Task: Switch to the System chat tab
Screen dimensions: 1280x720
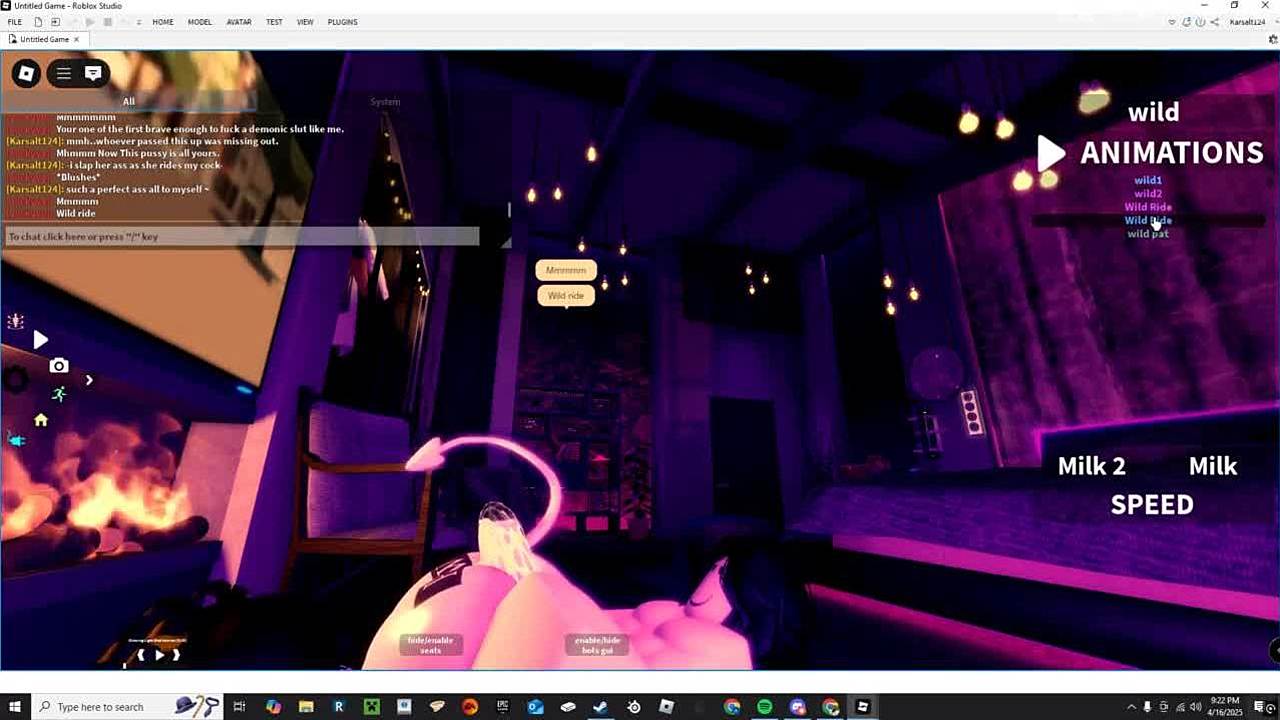Action: pos(385,101)
